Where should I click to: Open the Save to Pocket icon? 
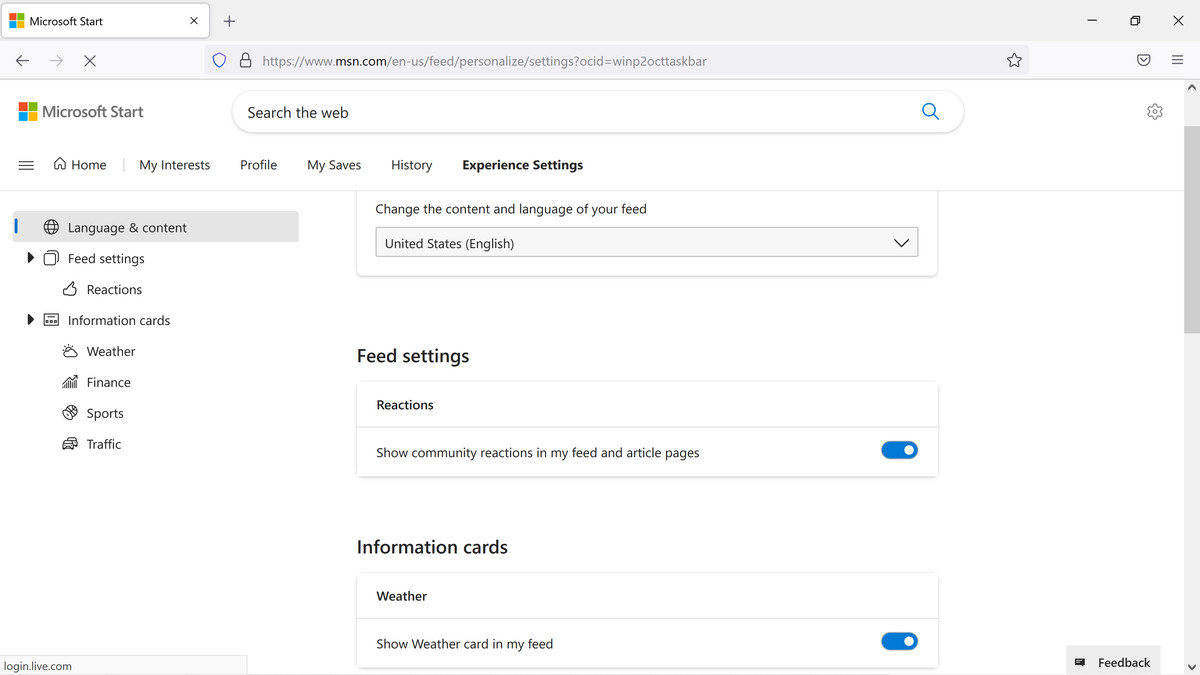[1143, 61]
